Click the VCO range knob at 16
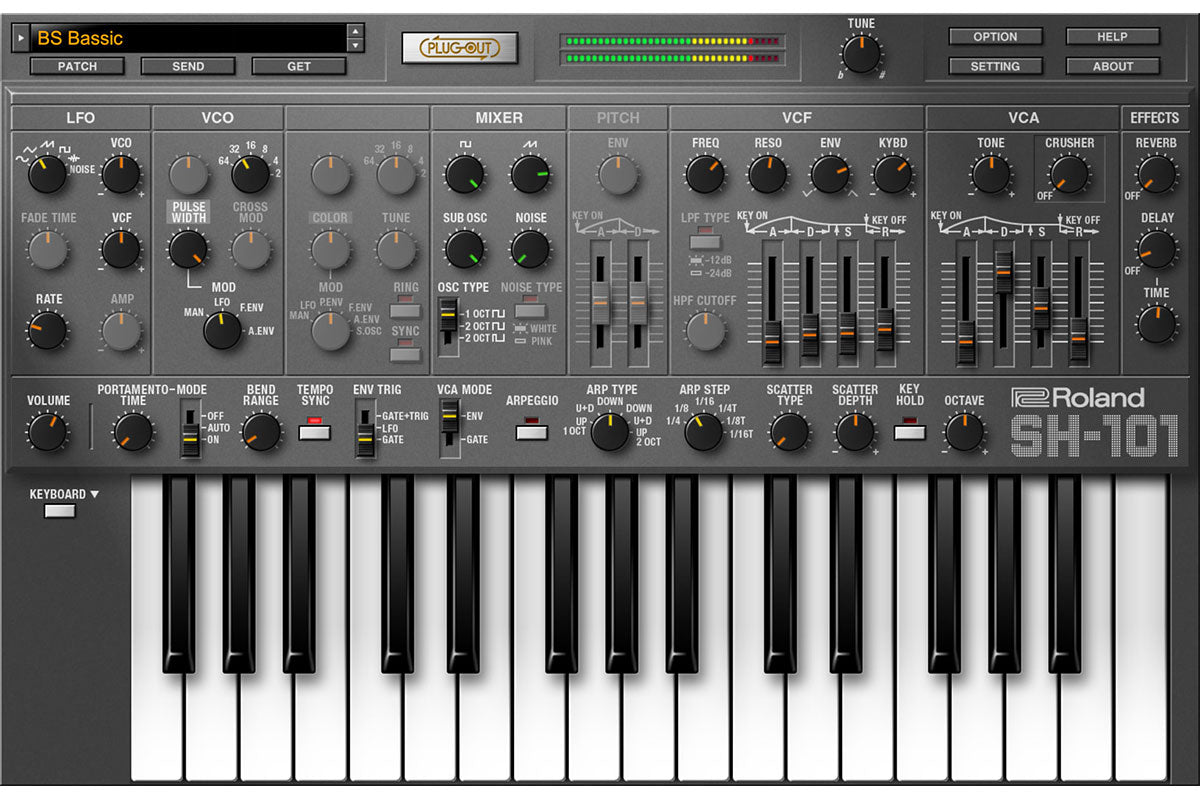 (250, 175)
